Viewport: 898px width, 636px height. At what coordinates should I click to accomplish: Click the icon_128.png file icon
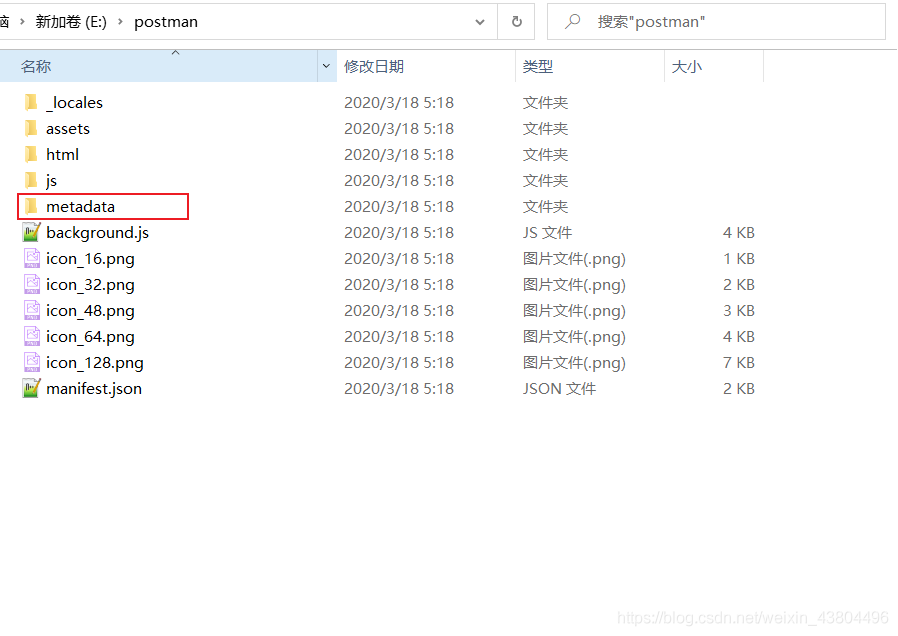[x=32, y=362]
